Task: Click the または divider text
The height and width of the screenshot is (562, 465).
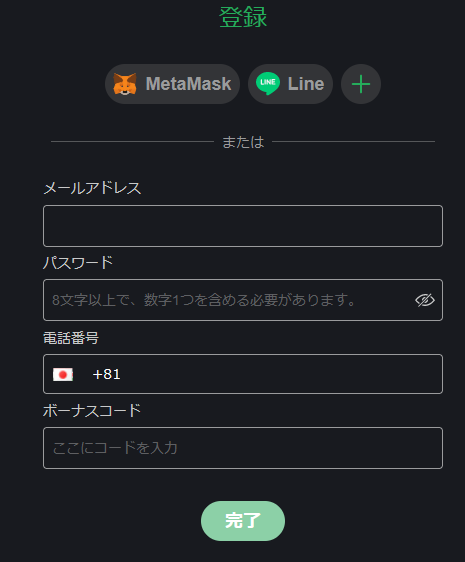Action: coord(243,142)
